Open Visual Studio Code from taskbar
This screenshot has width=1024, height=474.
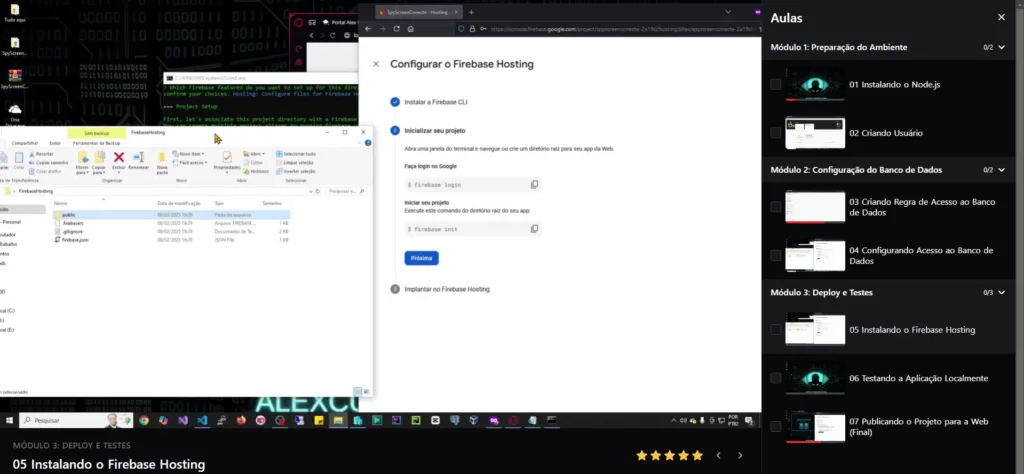point(202,420)
